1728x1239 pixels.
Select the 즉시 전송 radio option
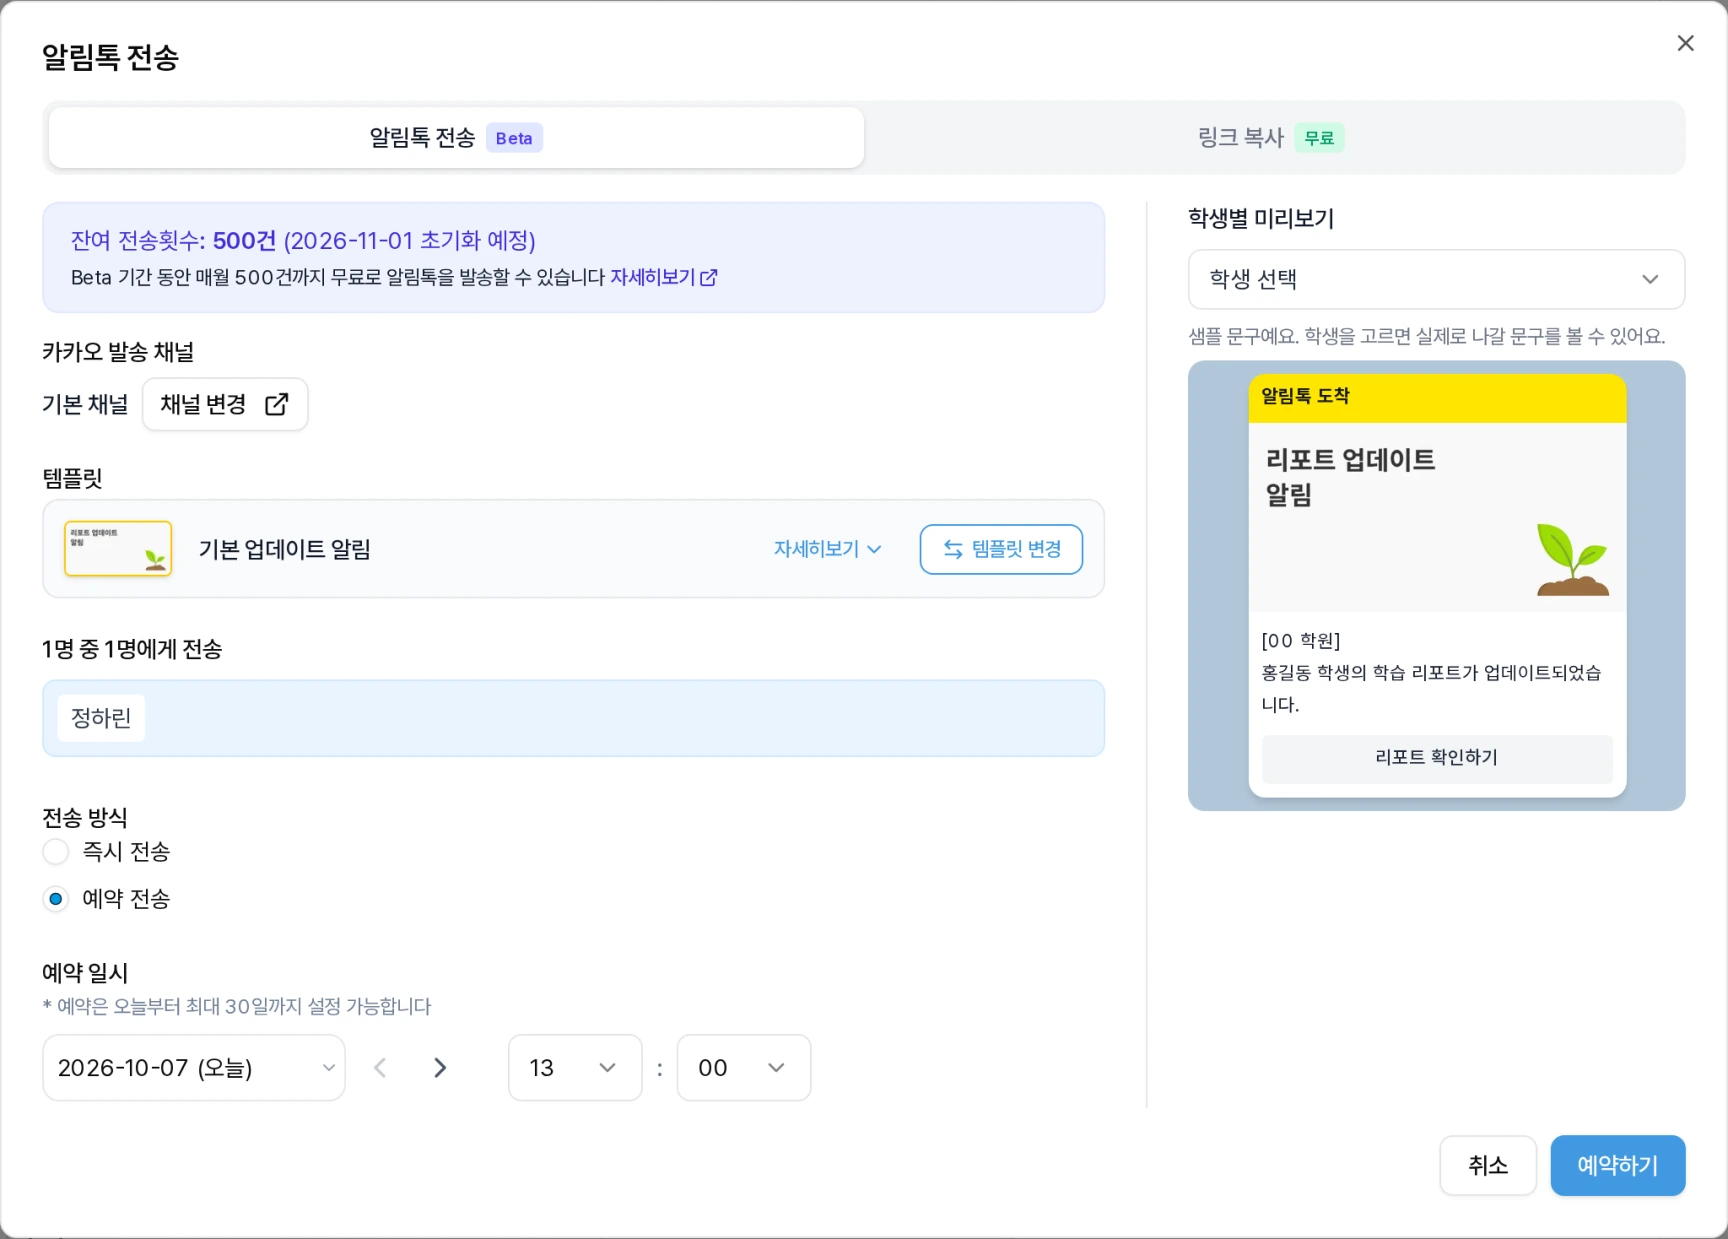[56, 852]
